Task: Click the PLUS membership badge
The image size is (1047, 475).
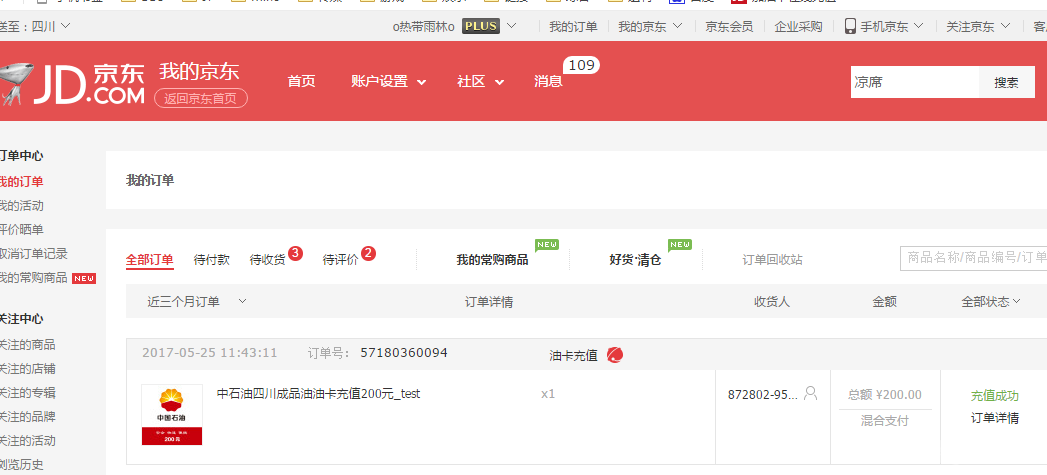Action: pos(481,26)
